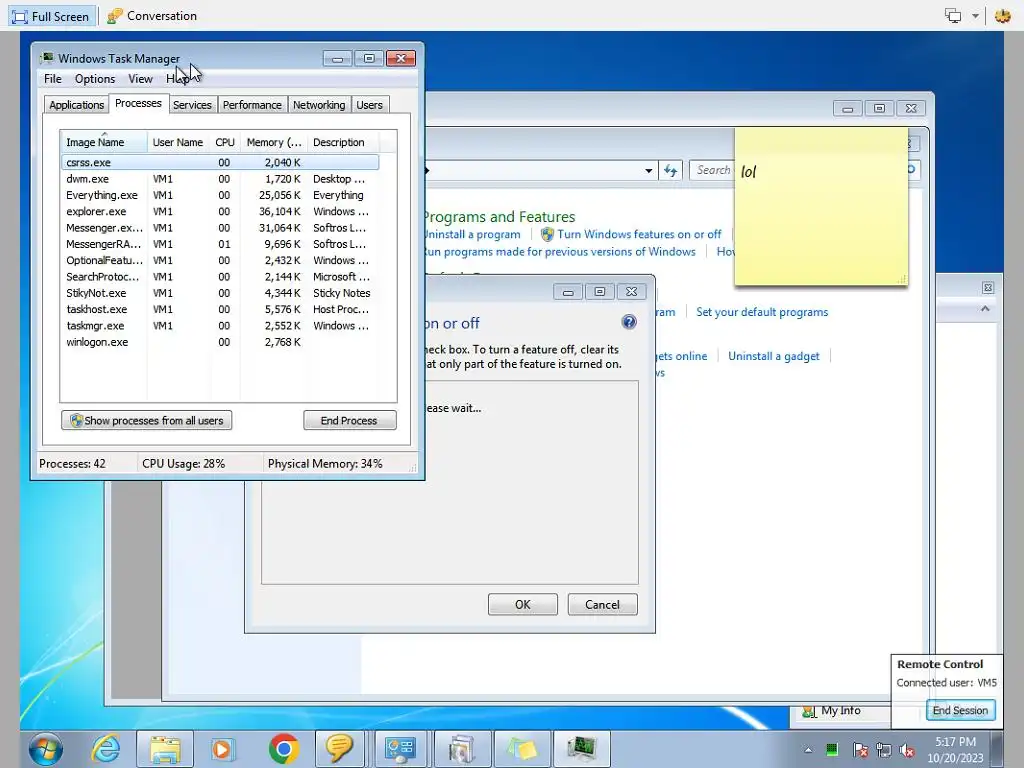Click the muted speaker volume tray icon
Screen dimensions: 1024x768
pos(907,750)
